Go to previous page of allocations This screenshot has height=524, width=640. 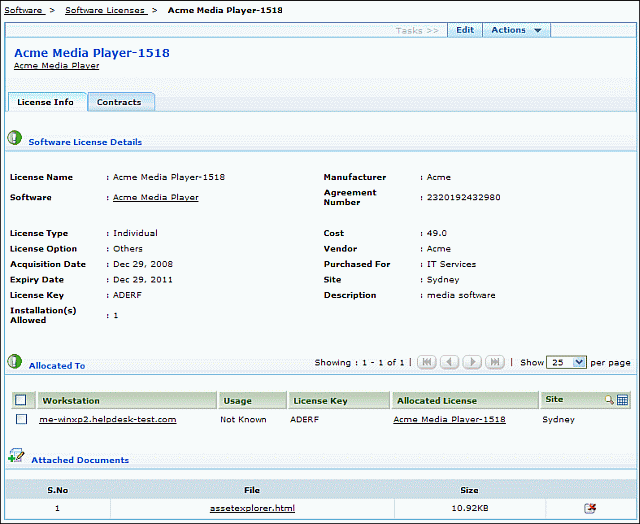coord(449,362)
